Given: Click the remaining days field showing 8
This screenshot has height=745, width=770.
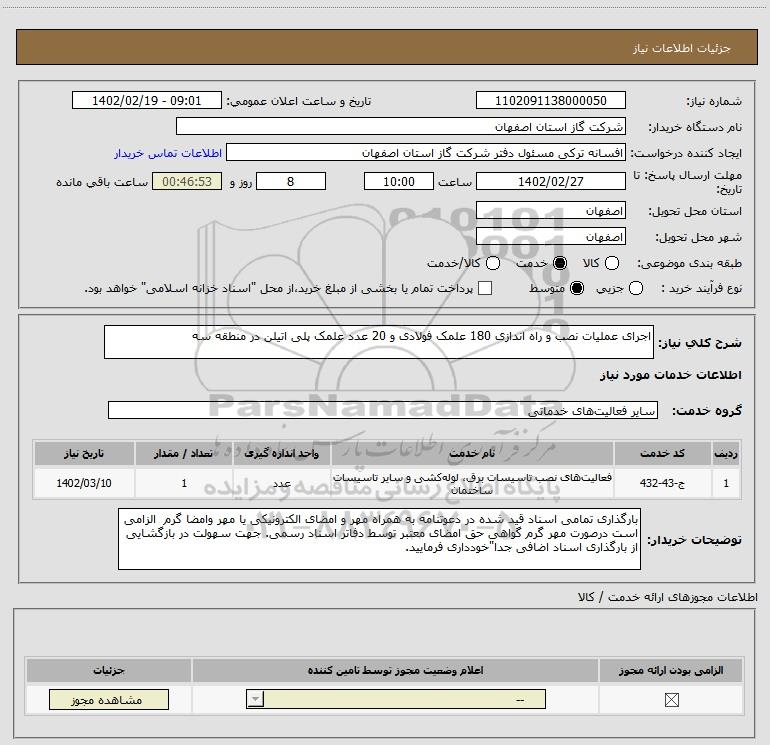Looking at the screenshot, I should click(x=291, y=181).
